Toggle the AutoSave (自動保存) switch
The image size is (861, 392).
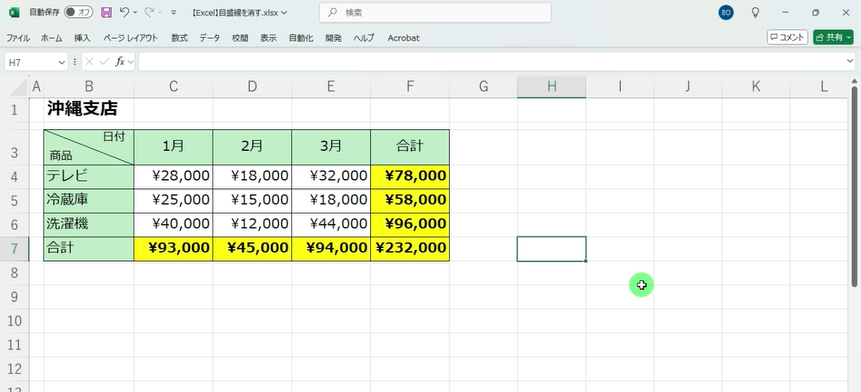[x=79, y=12]
